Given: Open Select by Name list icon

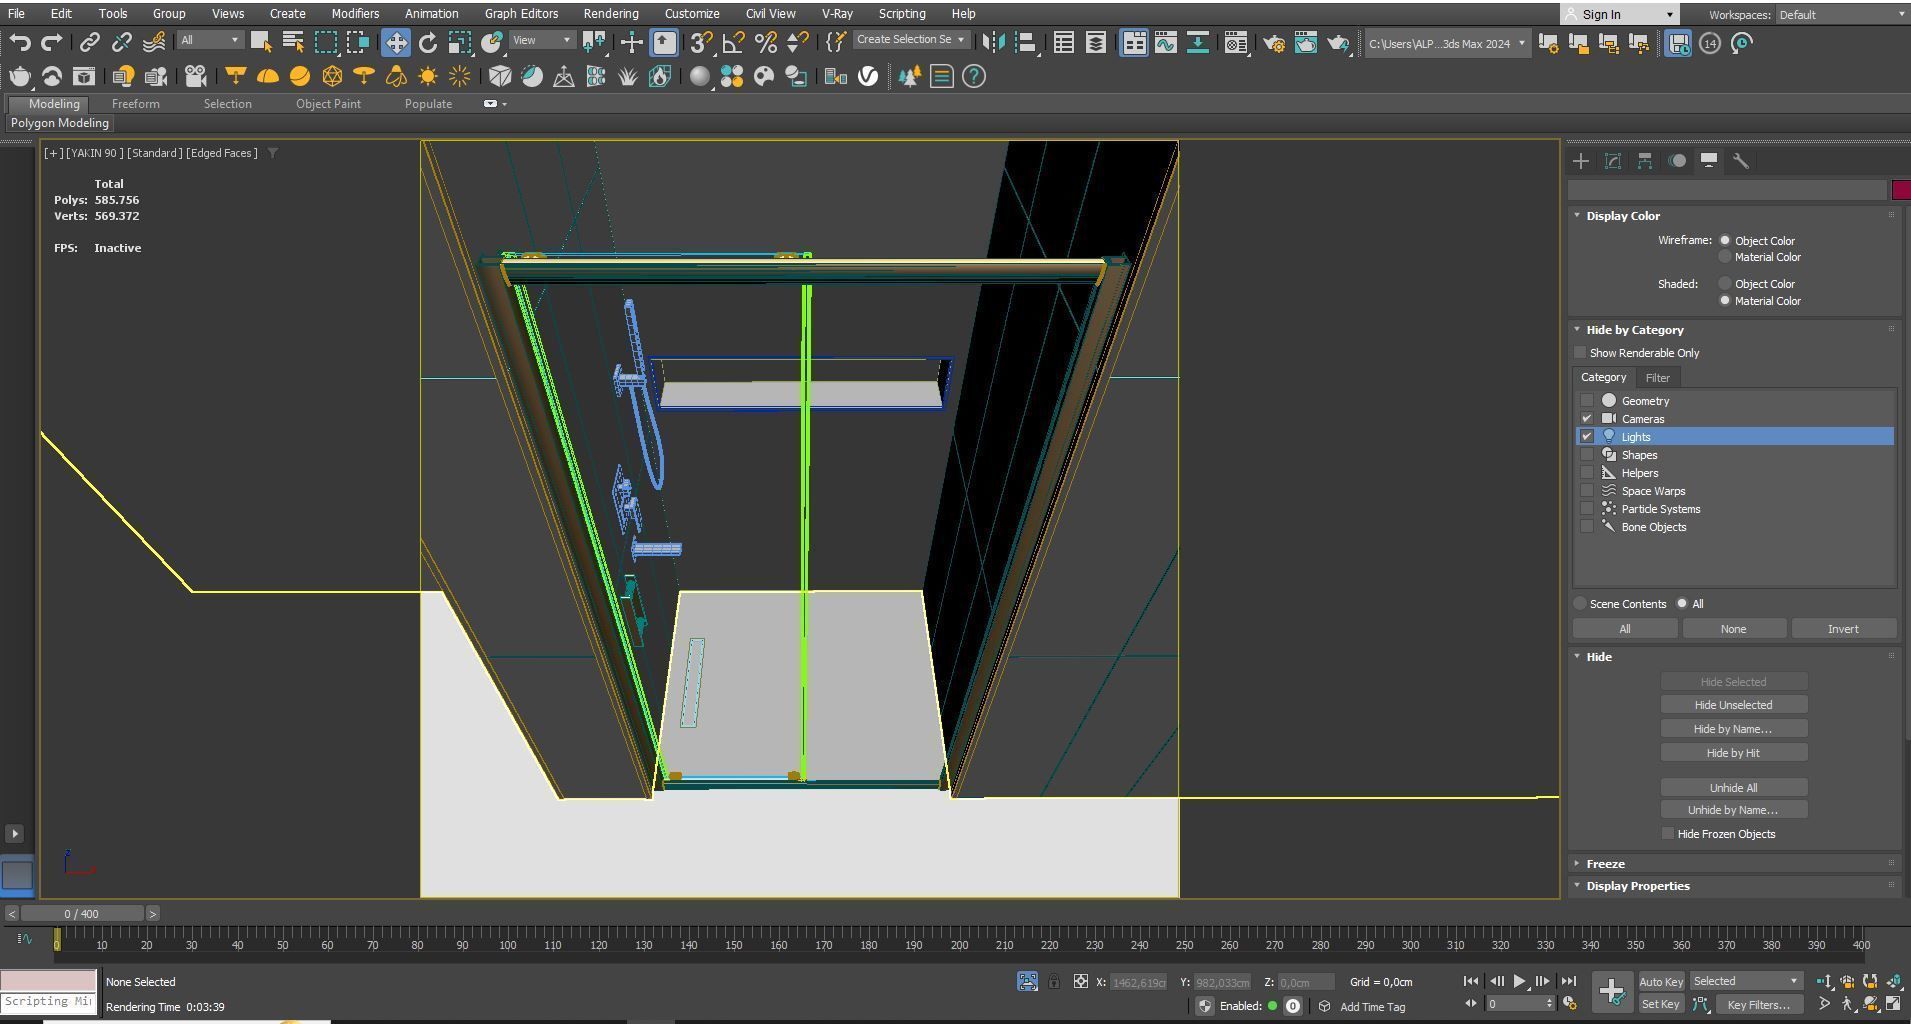Looking at the screenshot, I should point(293,43).
